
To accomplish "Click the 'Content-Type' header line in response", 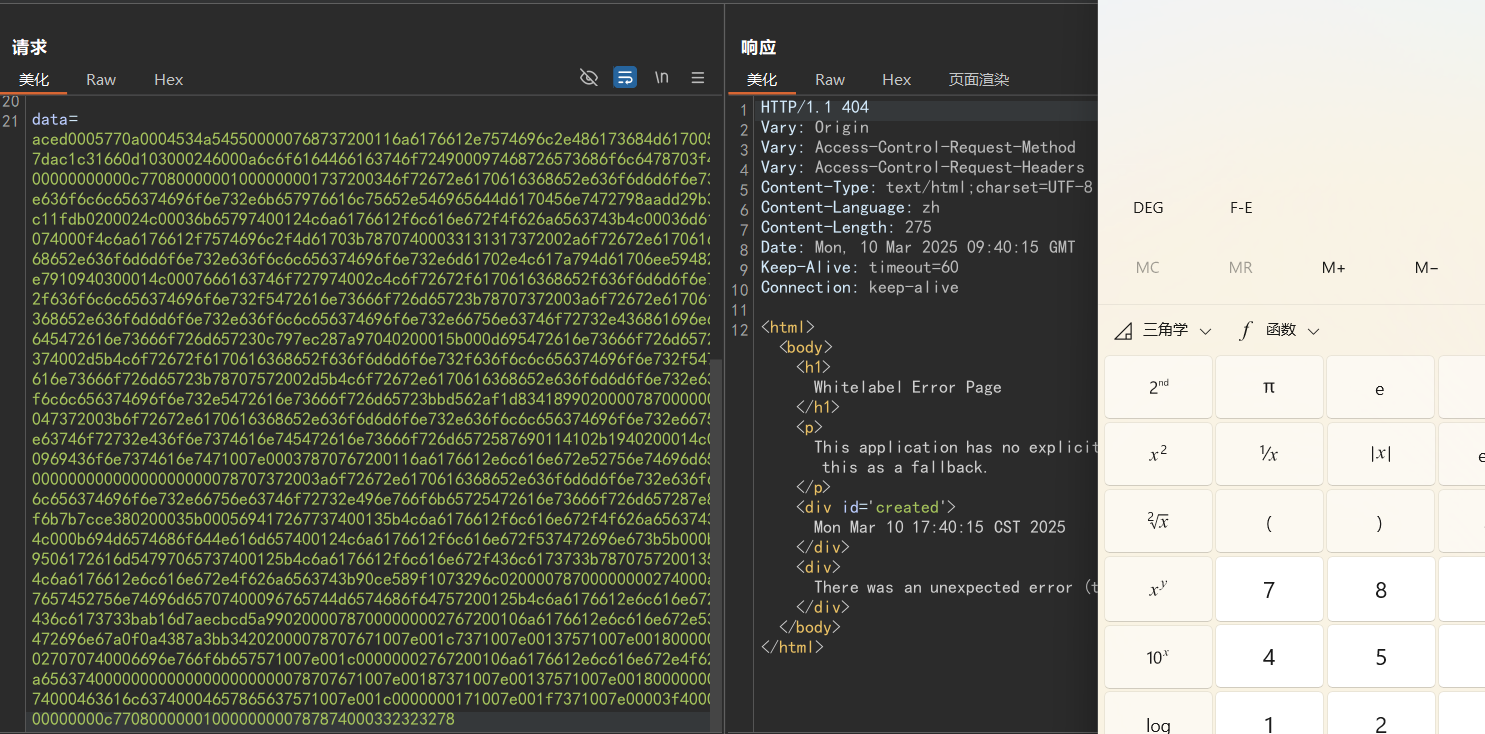I will (927, 187).
